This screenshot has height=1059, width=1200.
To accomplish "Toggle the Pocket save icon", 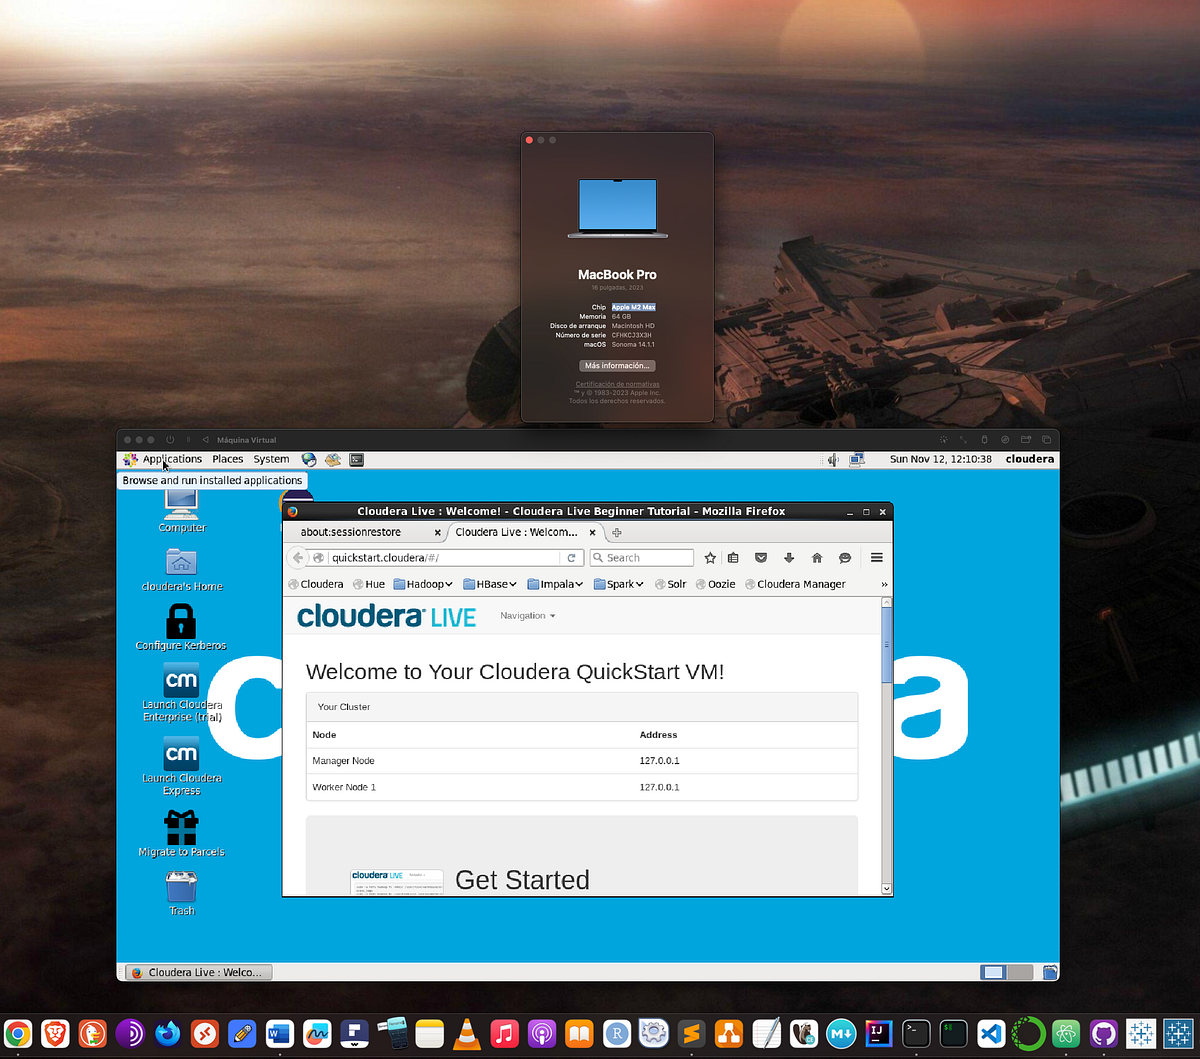I will [x=761, y=557].
